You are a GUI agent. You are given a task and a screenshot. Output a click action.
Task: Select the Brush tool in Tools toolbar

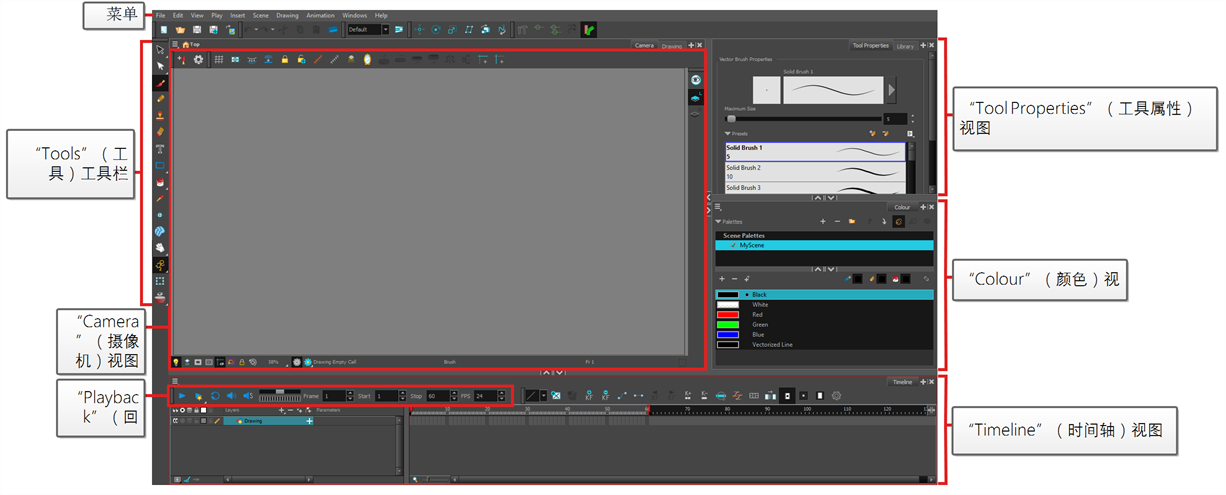coord(160,83)
